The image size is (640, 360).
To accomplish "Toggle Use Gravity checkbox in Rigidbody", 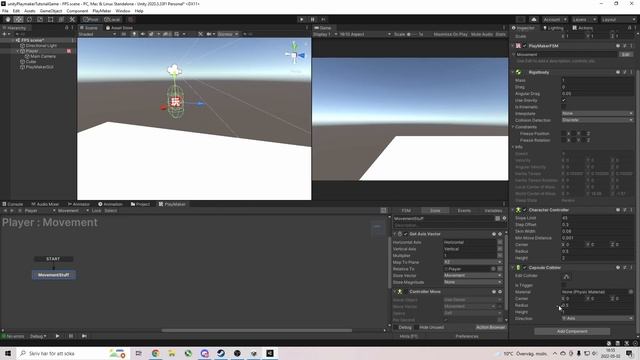I will (564, 100).
